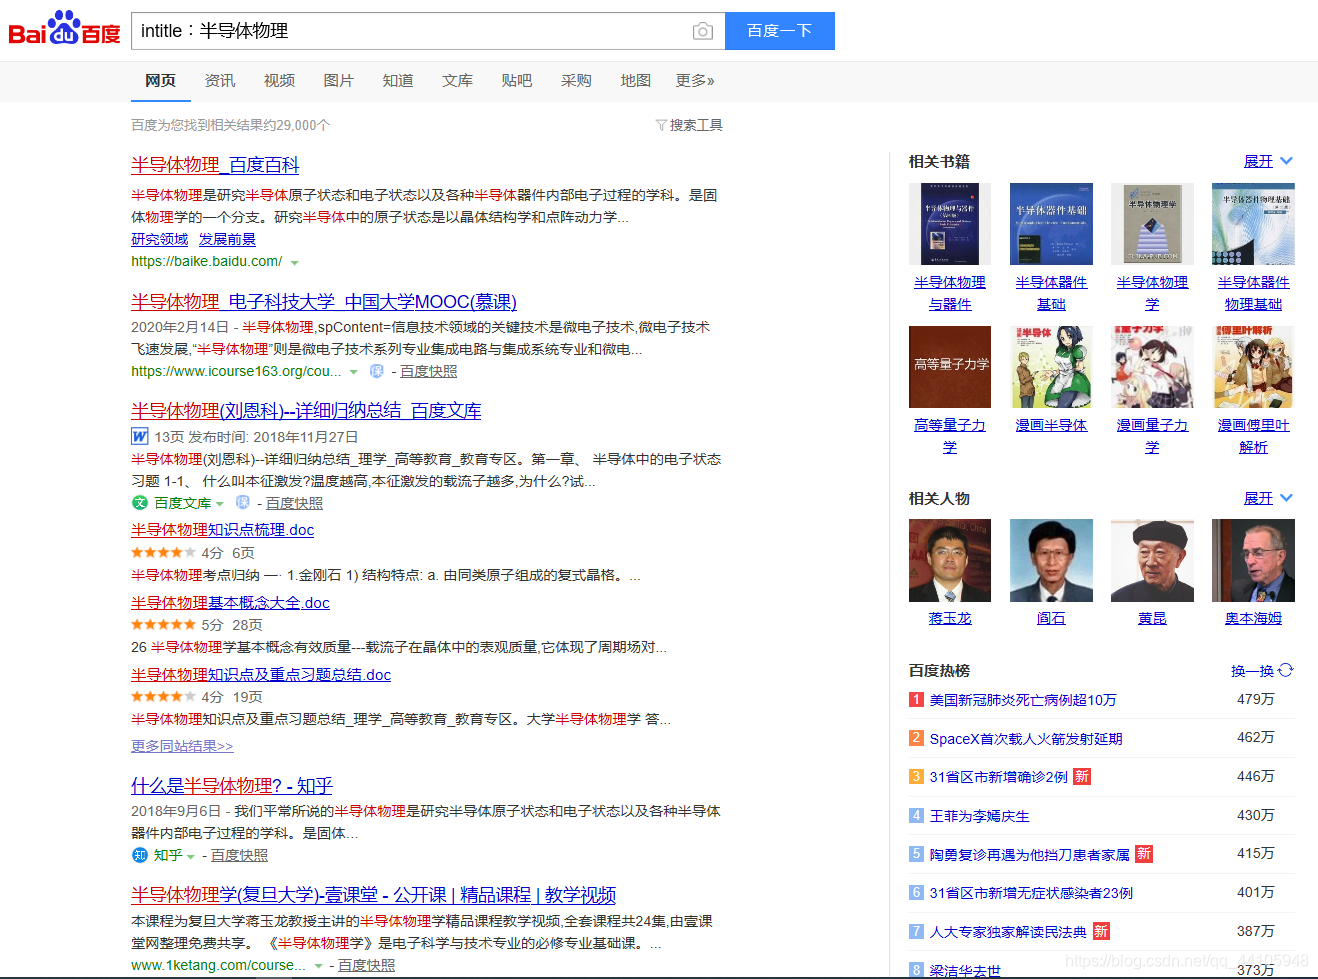Open 半导体物理基本概念大全.doc

pyautogui.click(x=230, y=603)
